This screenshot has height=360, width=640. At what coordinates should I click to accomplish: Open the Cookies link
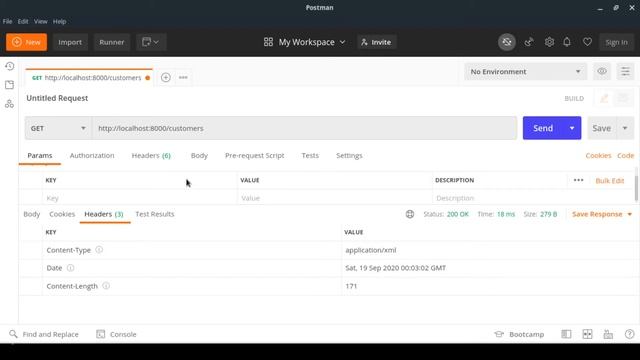598,156
